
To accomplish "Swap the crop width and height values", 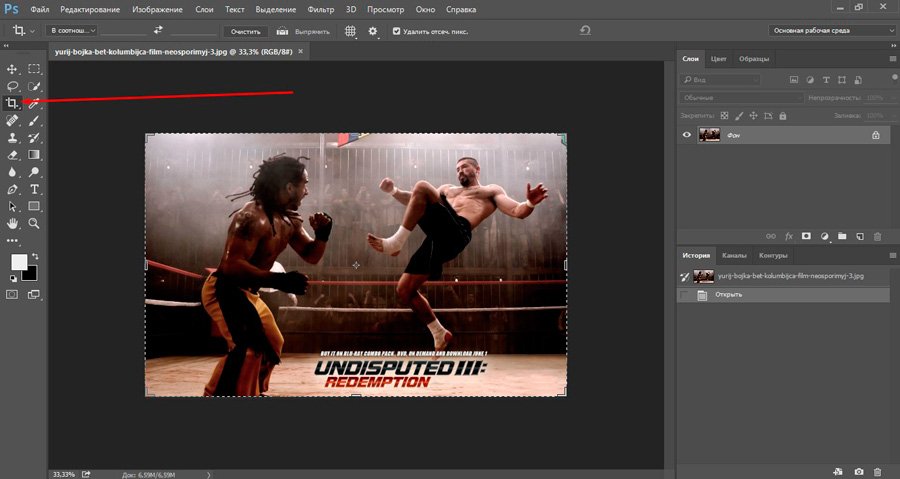I will (x=158, y=31).
